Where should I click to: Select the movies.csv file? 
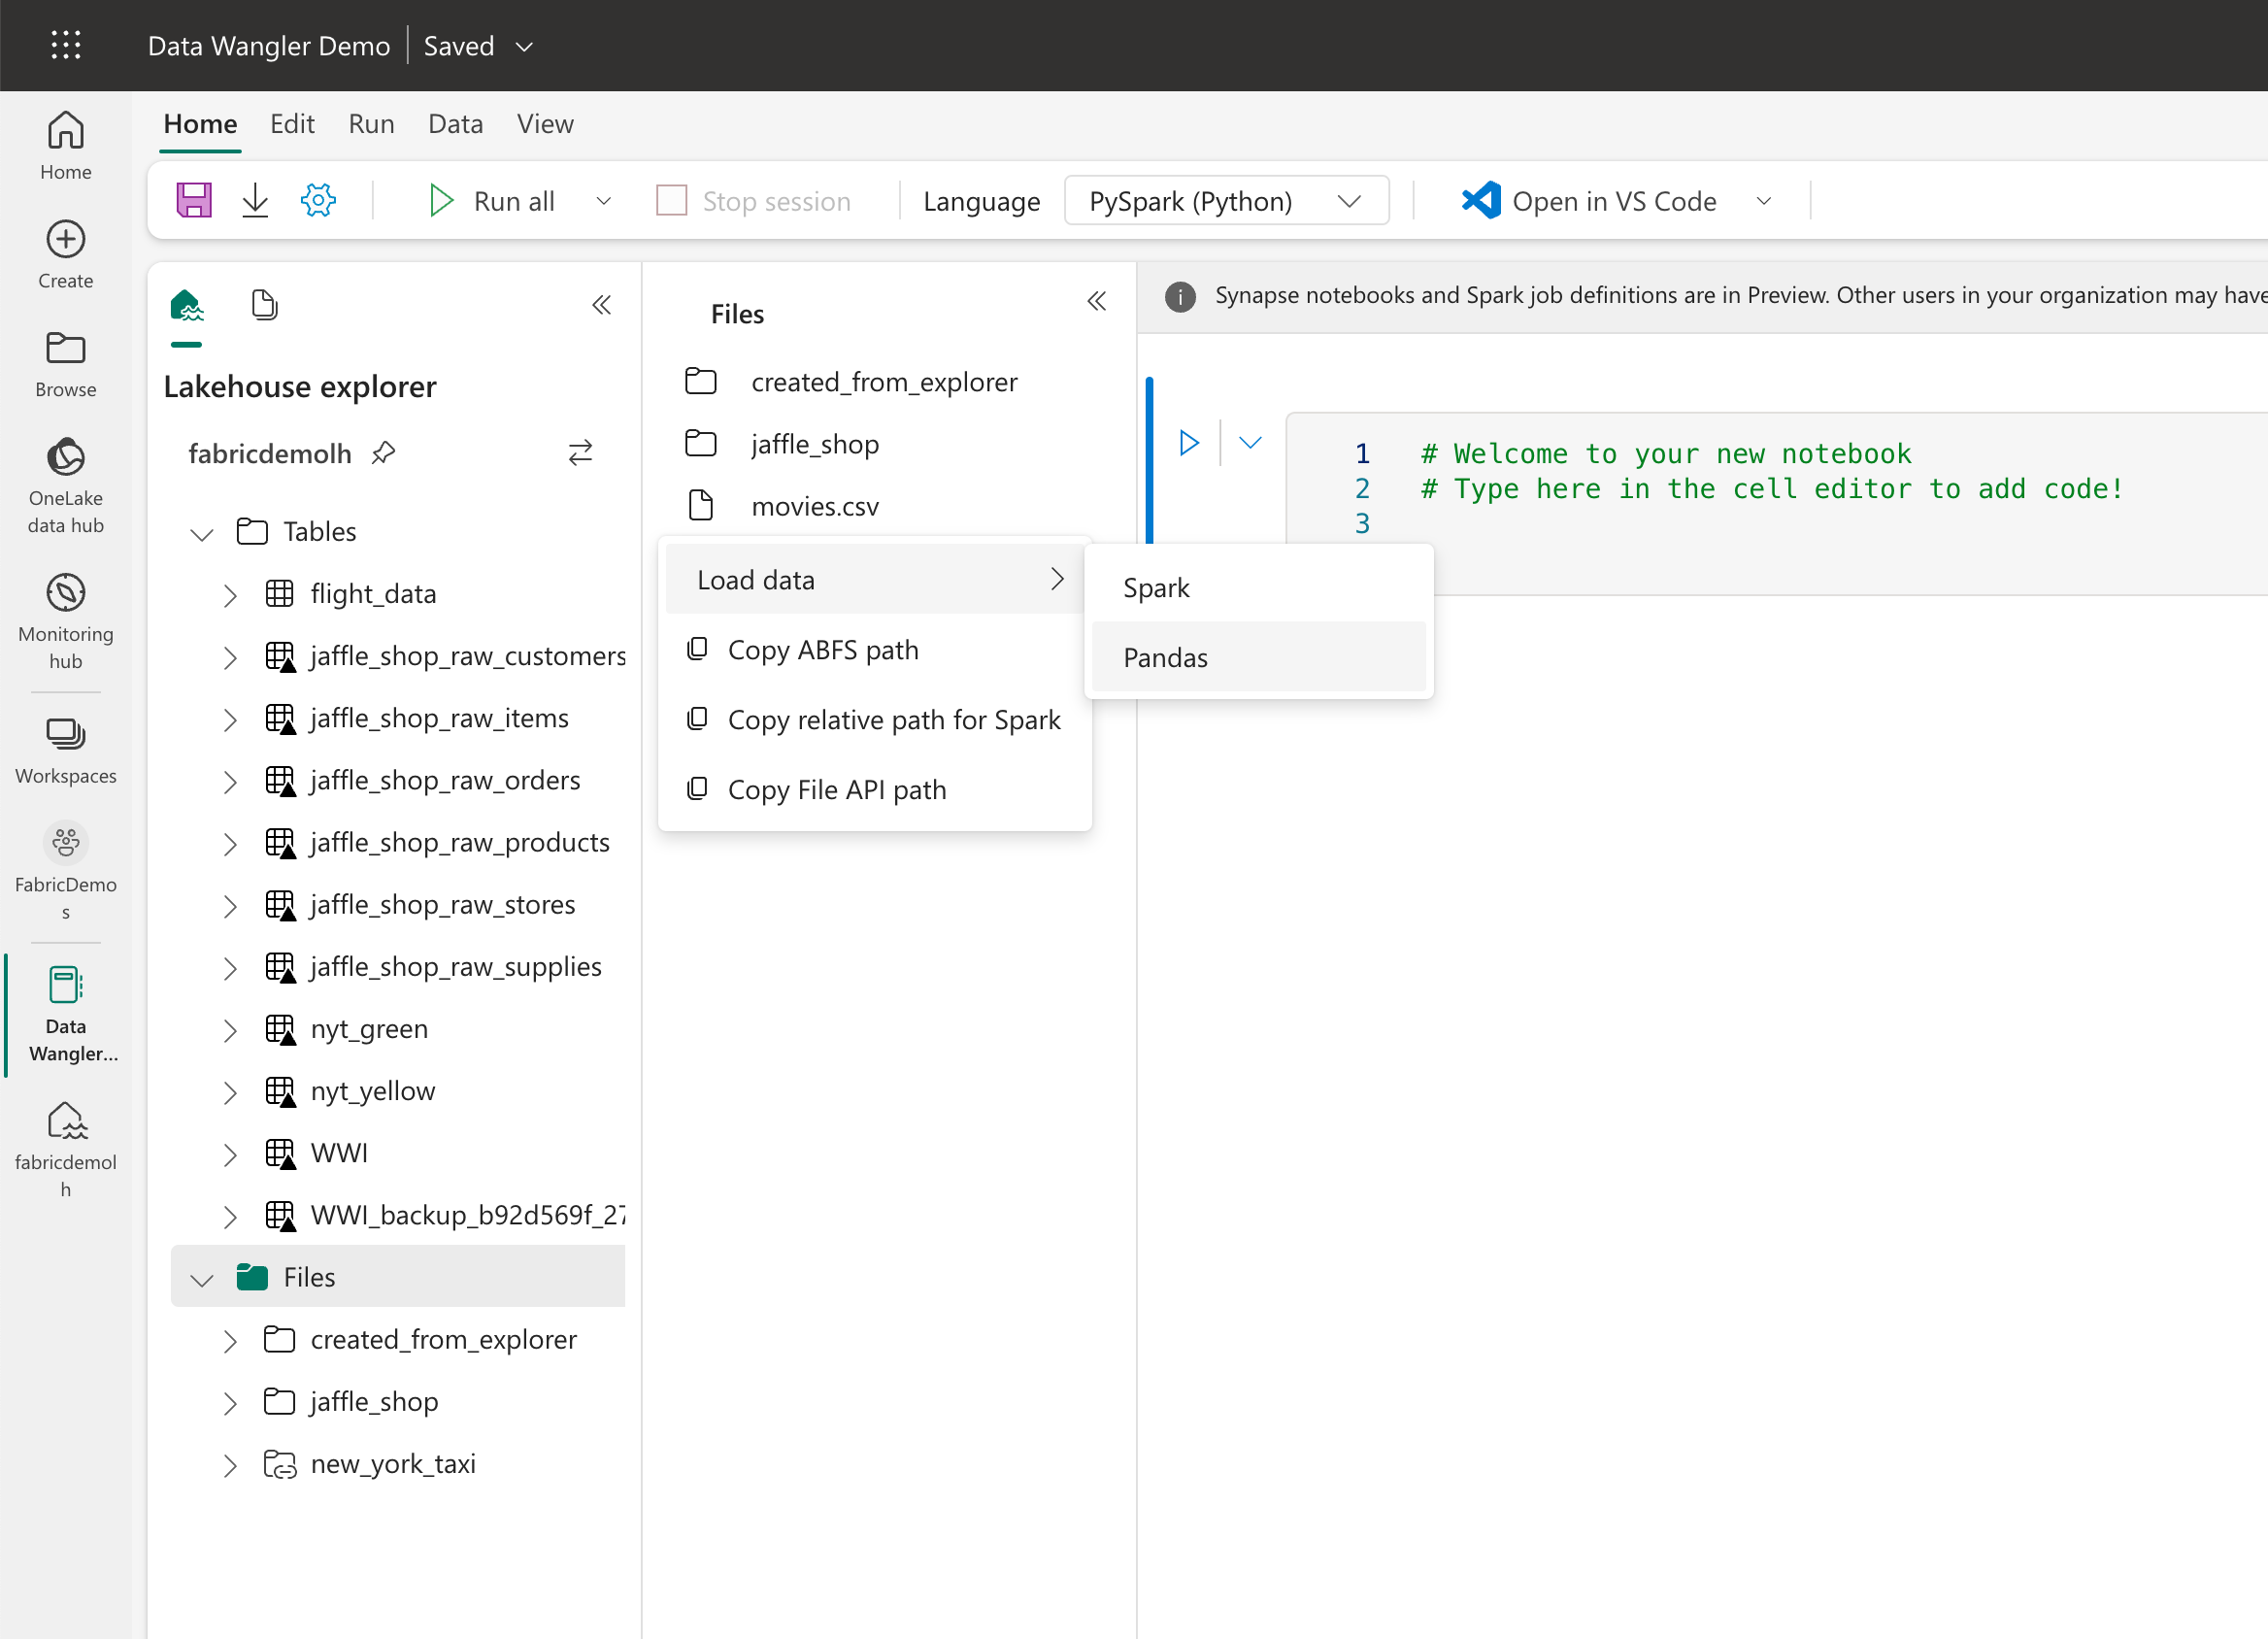click(x=814, y=506)
